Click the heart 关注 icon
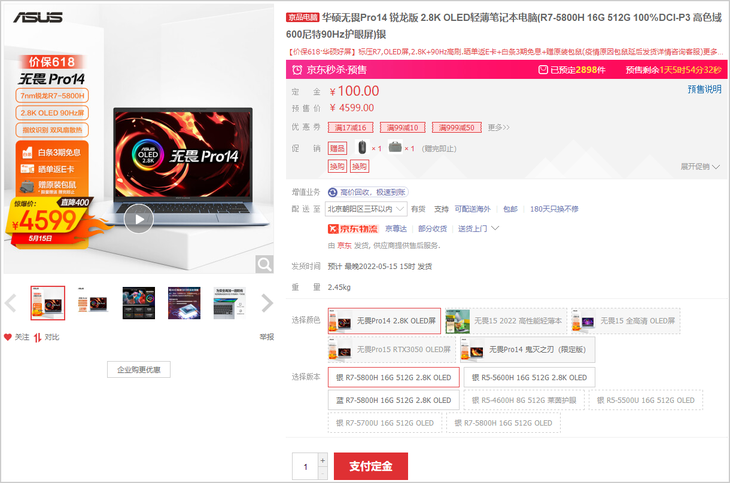Viewport: 730px width, 483px height. pos(9,337)
